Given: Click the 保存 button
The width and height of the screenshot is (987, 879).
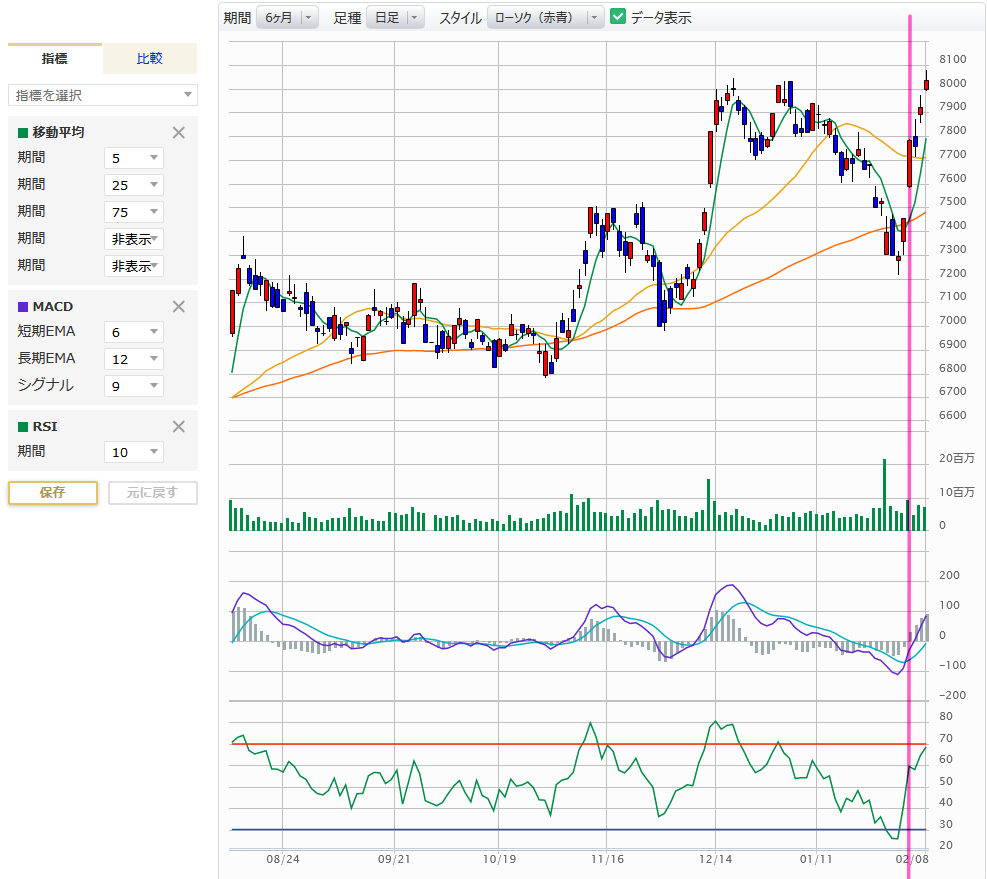Looking at the screenshot, I should pyautogui.click(x=53, y=493).
